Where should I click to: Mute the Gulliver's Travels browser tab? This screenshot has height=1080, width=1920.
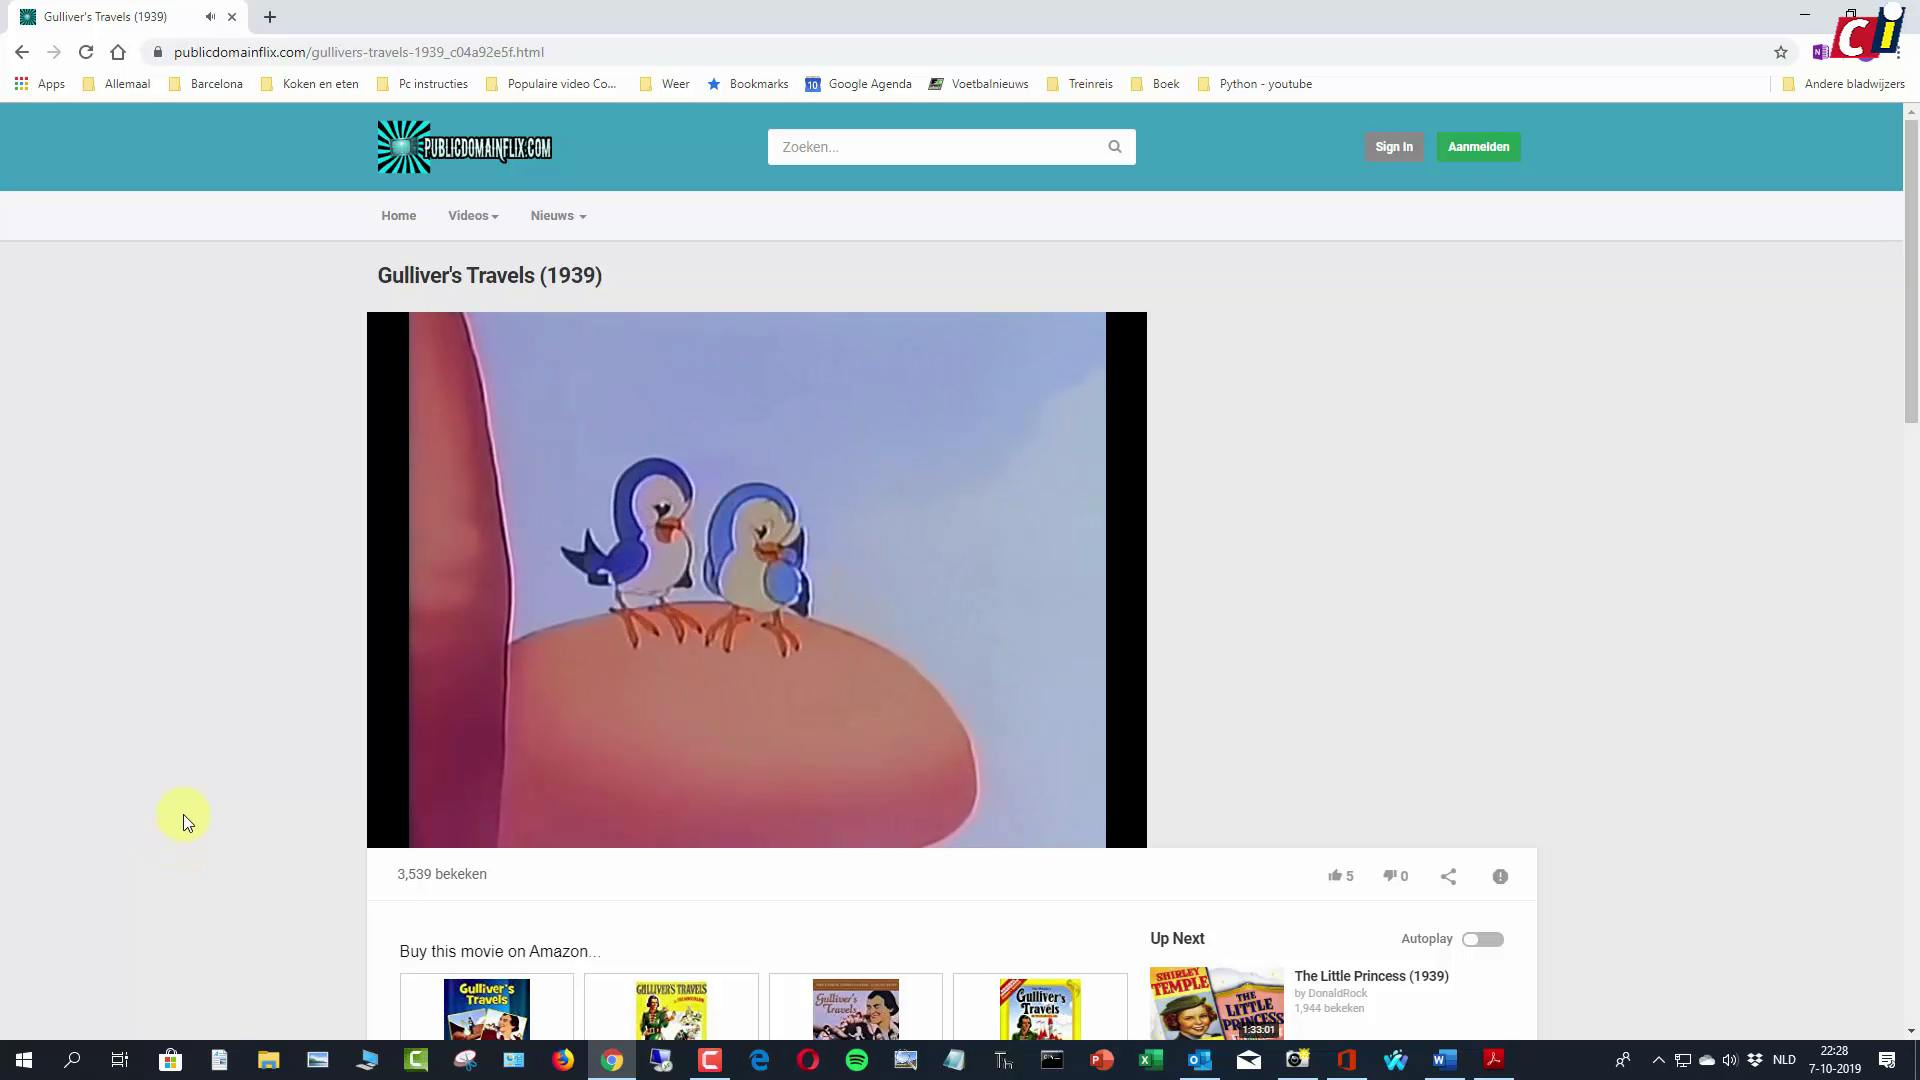(x=210, y=17)
